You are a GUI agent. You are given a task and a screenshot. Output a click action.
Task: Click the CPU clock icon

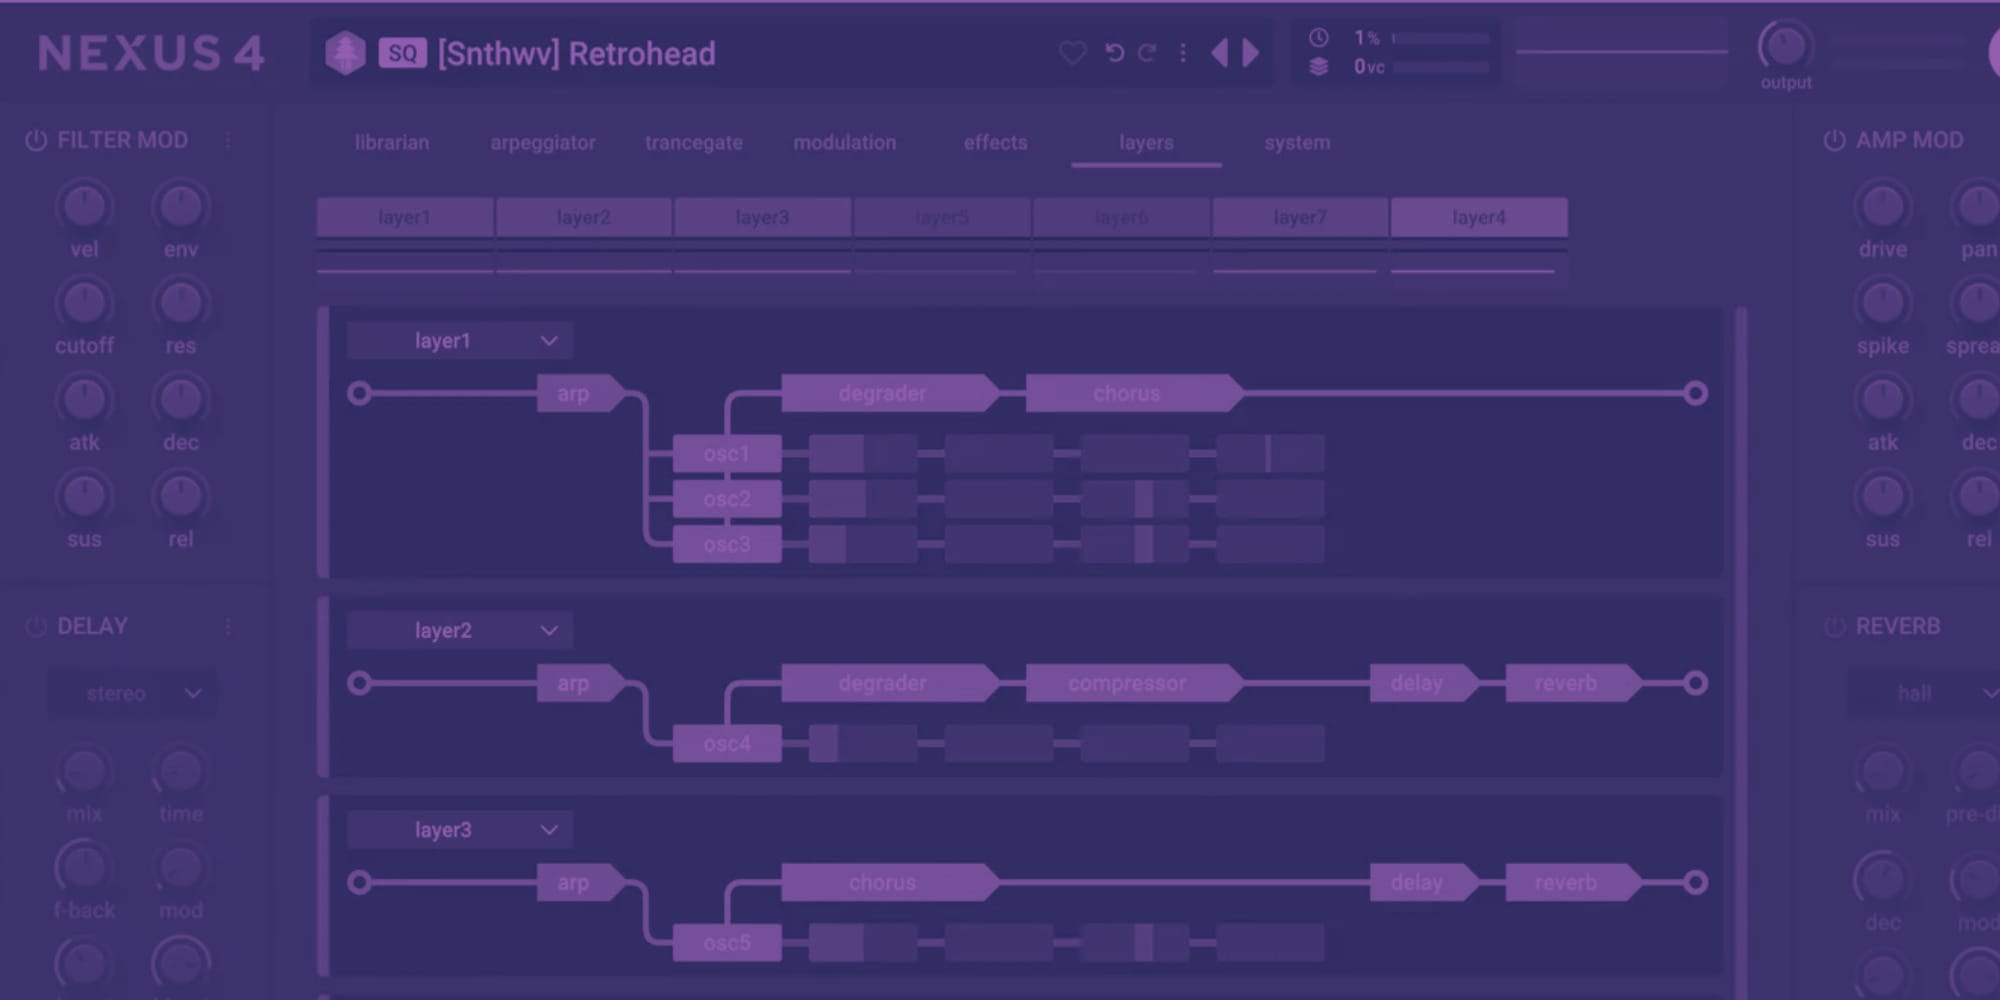[1319, 38]
